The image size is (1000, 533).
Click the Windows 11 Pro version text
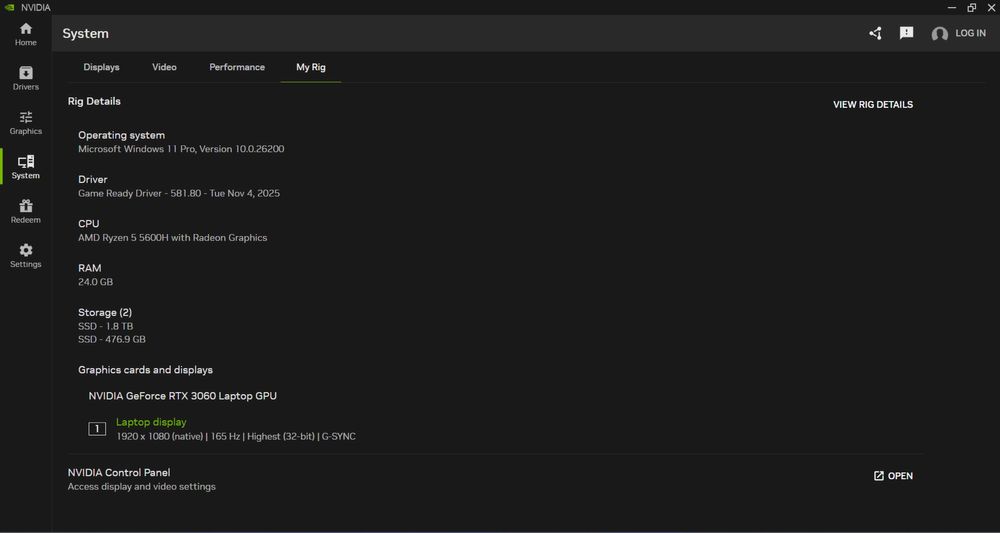click(x=181, y=149)
